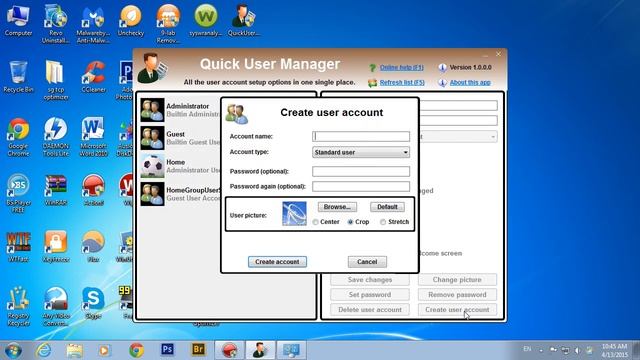Image resolution: width=640 pixels, height=360 pixels.
Task: Open the DAEMON Tools Lite shortcut
Action: (56, 137)
